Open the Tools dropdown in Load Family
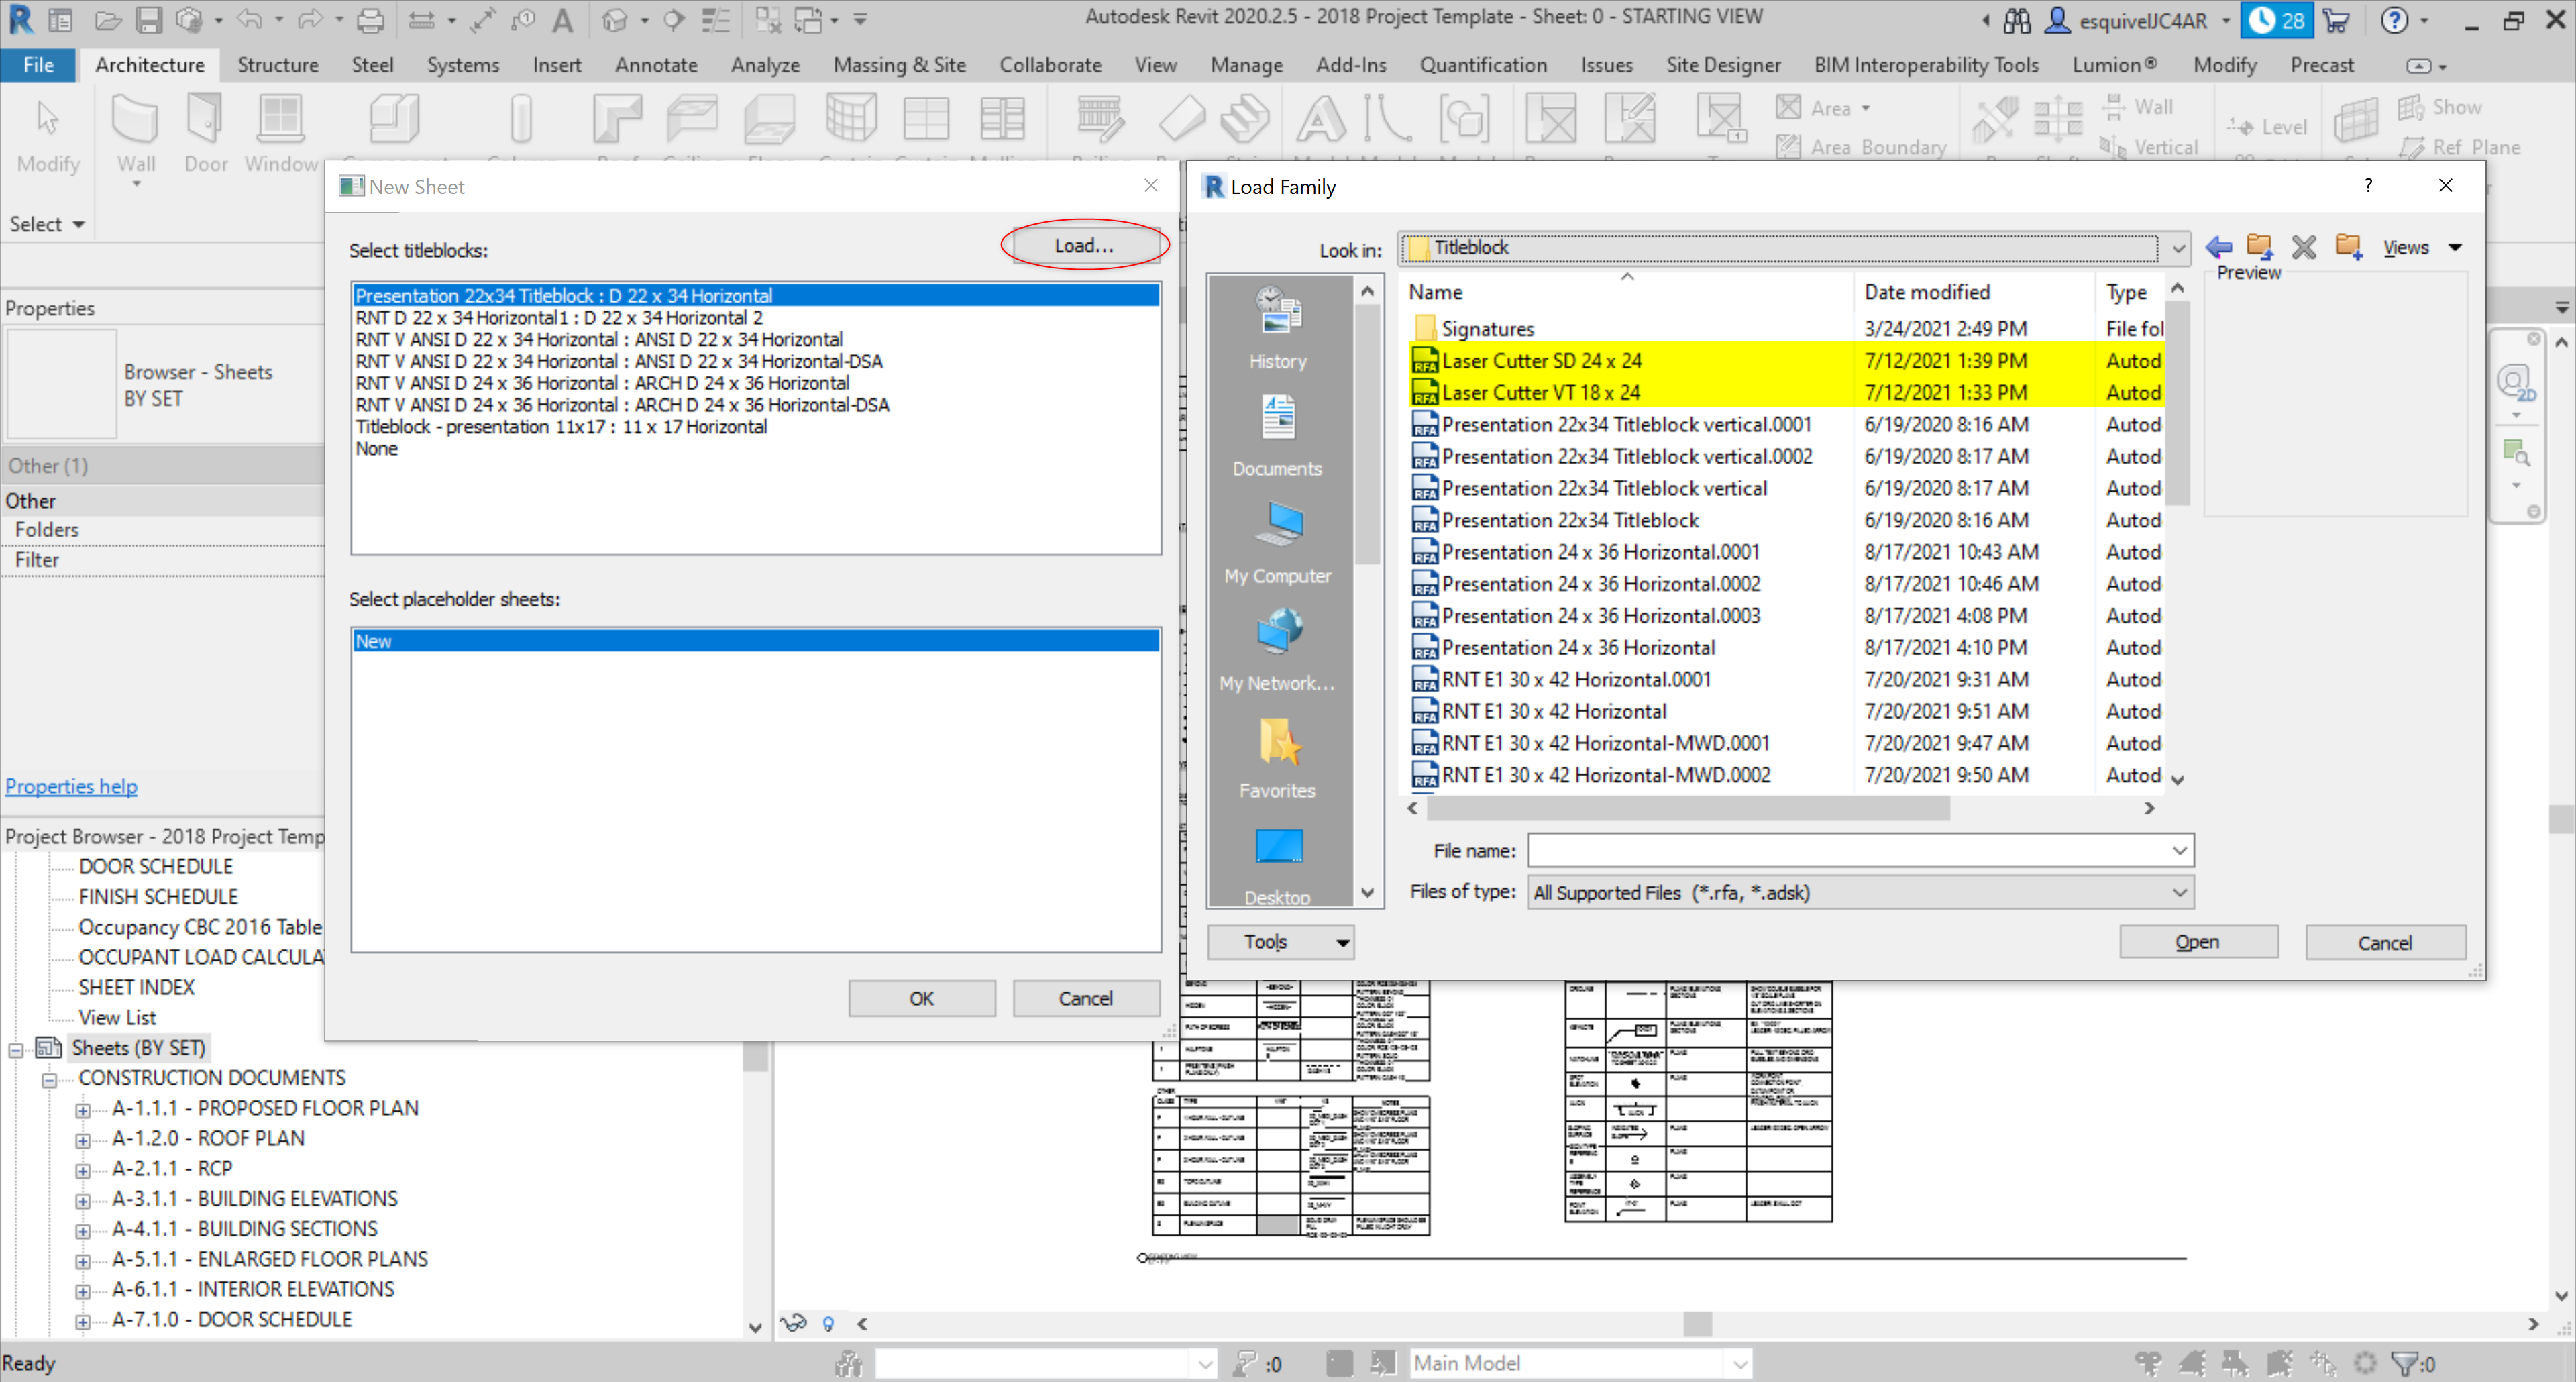This screenshot has height=1382, width=2576. tap(1280, 942)
